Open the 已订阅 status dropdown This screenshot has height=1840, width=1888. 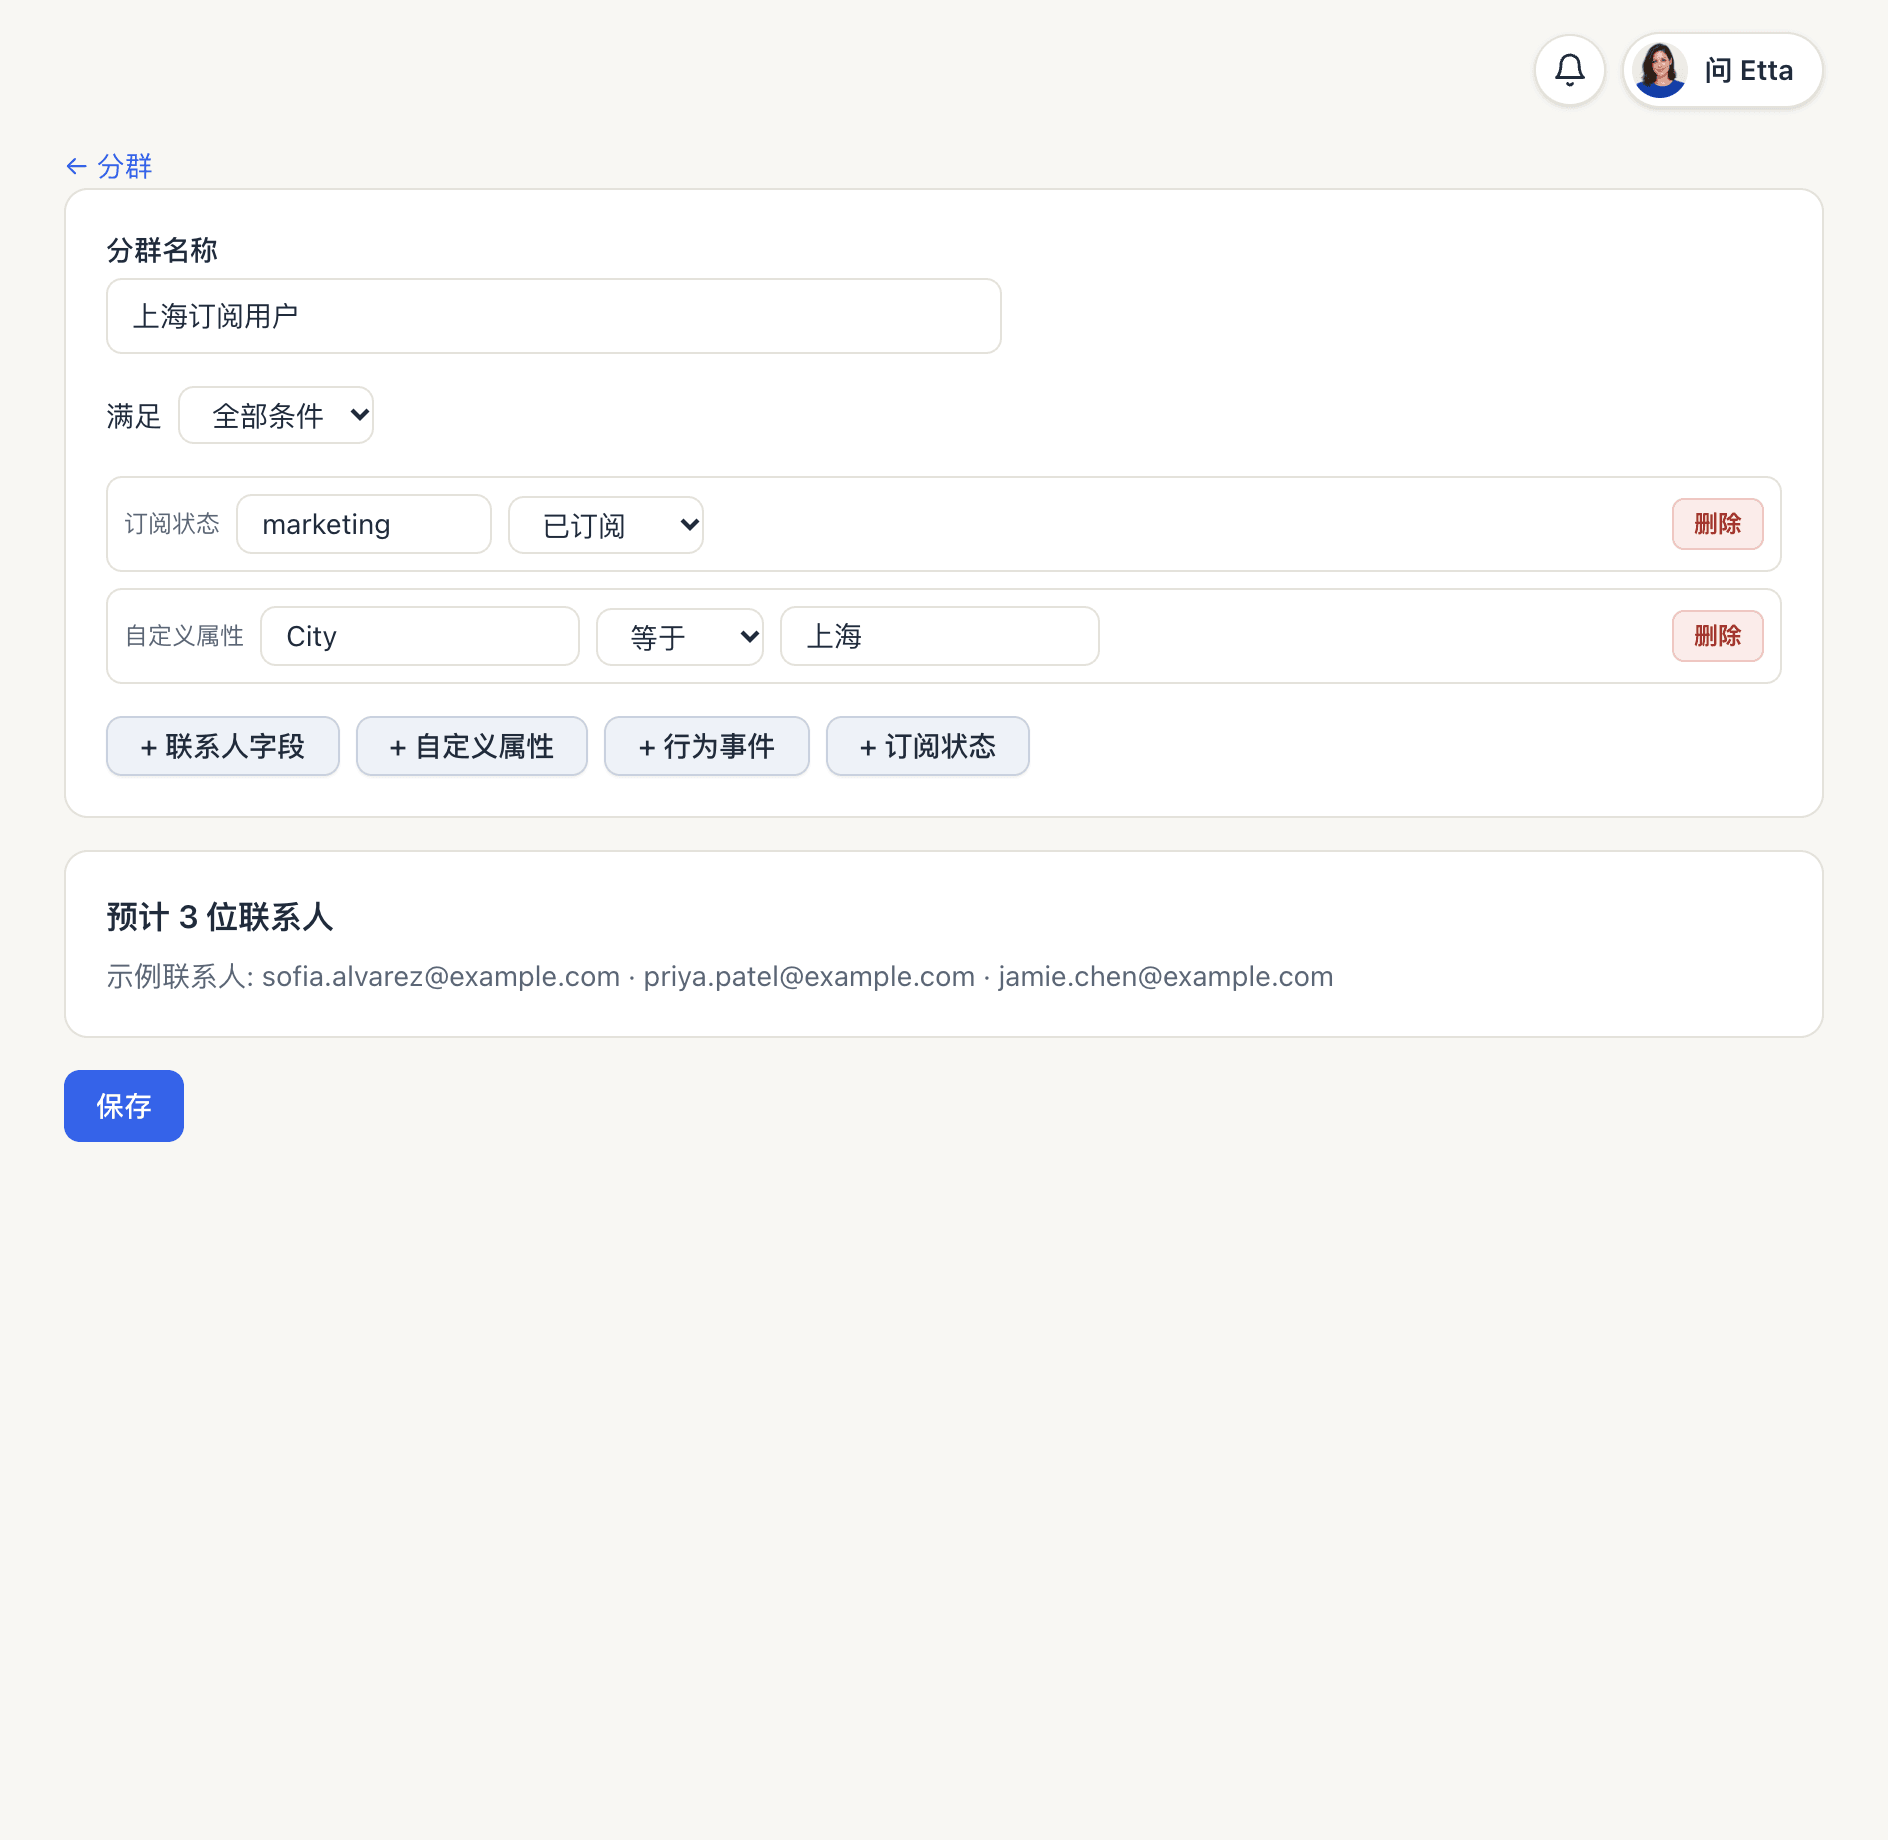(x=606, y=524)
